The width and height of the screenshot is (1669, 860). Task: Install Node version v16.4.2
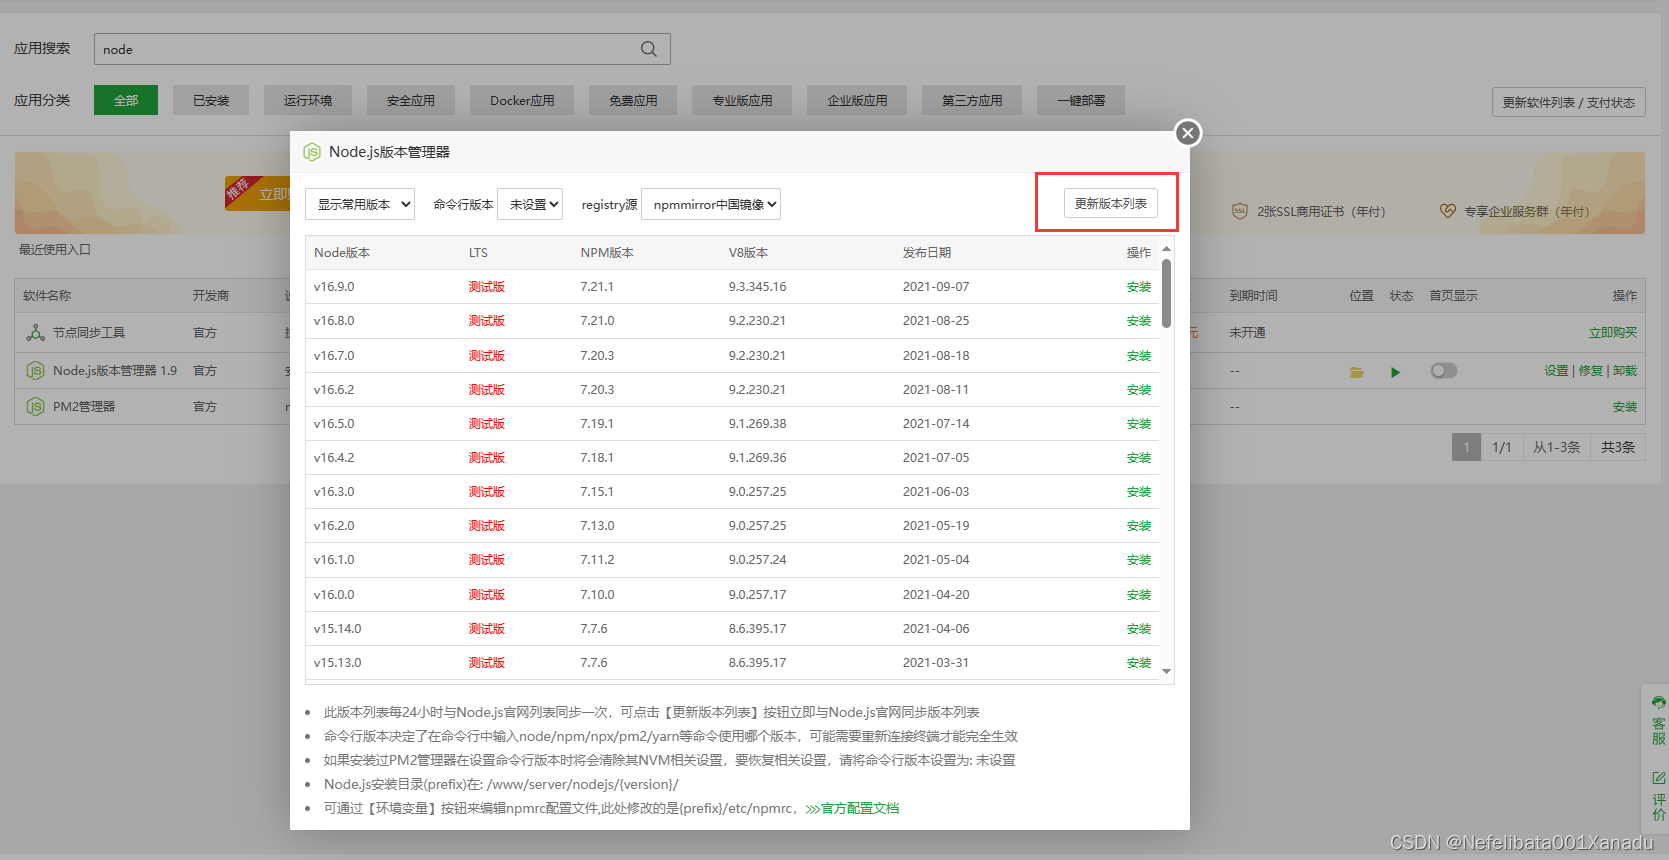[1138, 458]
